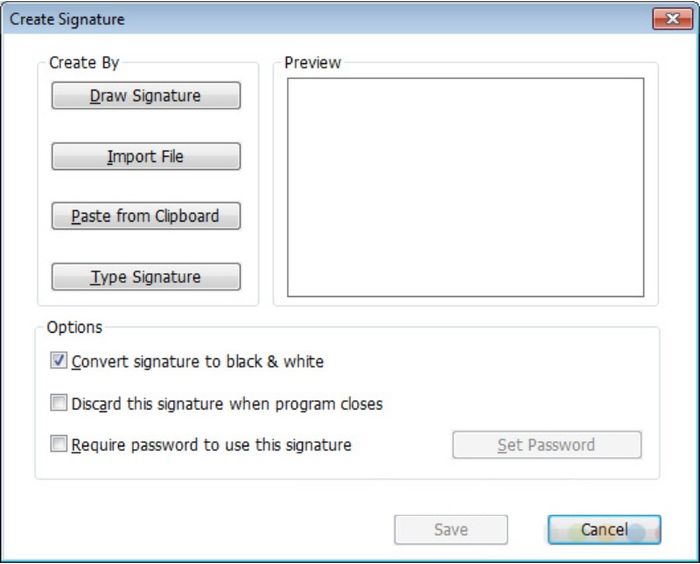Close the dialog with the red X
The image size is (700, 564).
pyautogui.click(x=672, y=19)
